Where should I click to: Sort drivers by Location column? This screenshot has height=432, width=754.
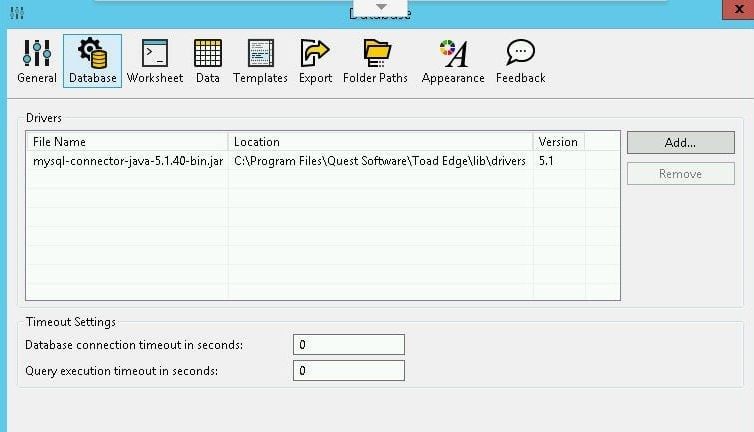click(380, 141)
